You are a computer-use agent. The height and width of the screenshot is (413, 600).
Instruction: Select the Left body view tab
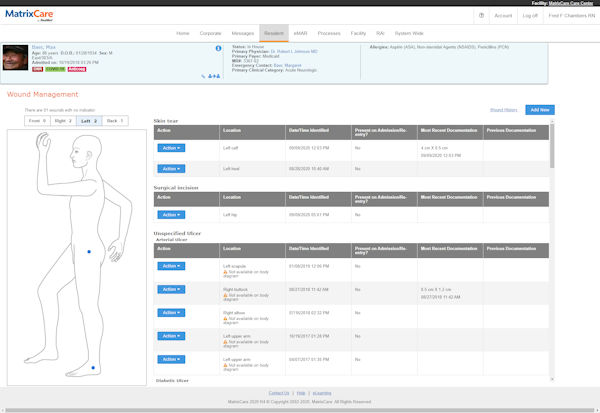click(x=89, y=121)
